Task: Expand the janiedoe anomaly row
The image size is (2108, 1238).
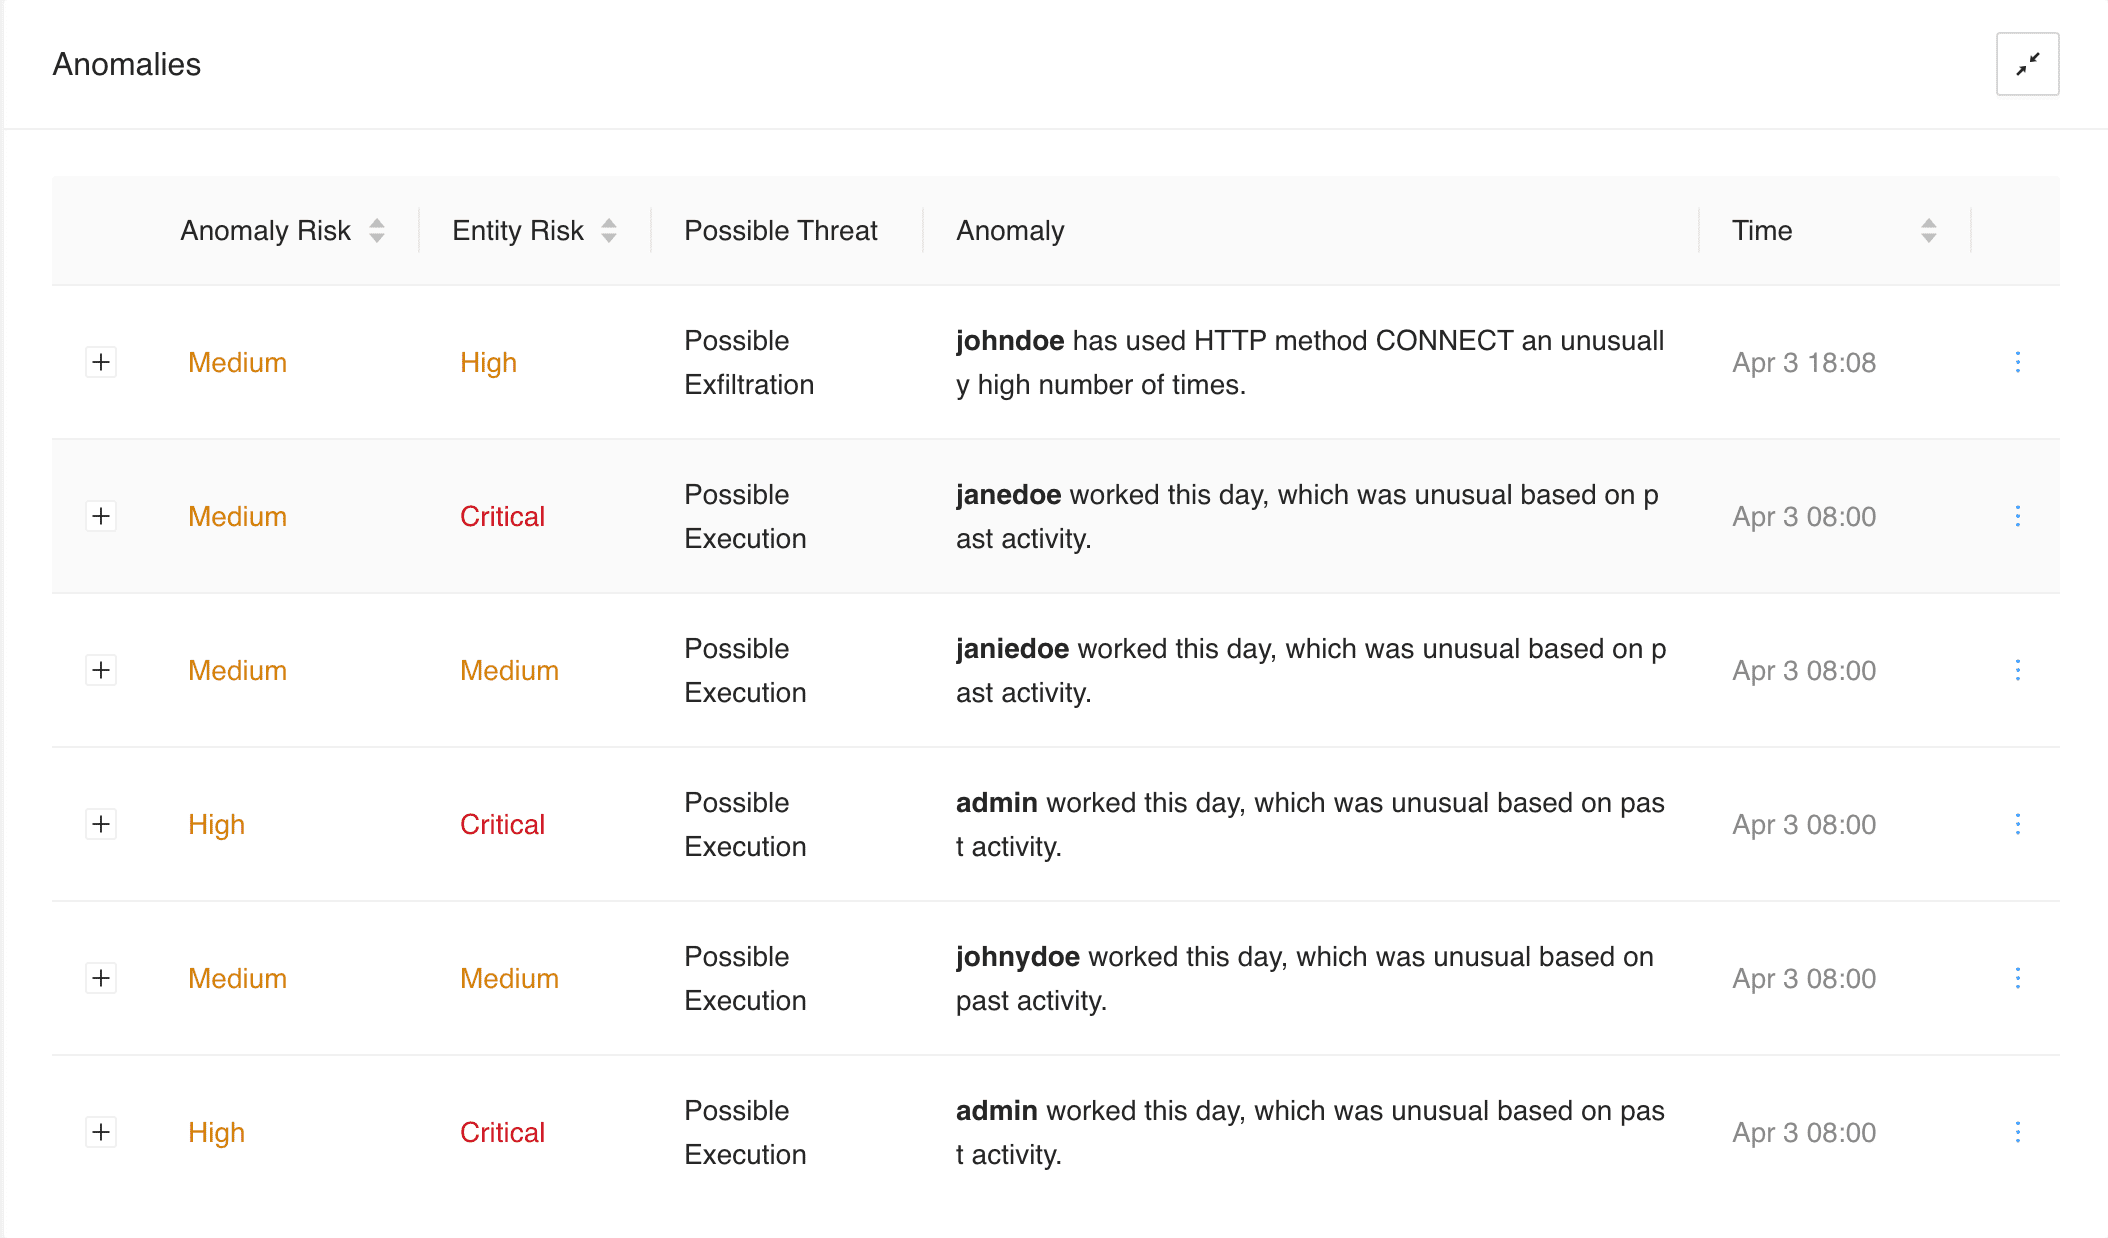Action: (x=101, y=670)
